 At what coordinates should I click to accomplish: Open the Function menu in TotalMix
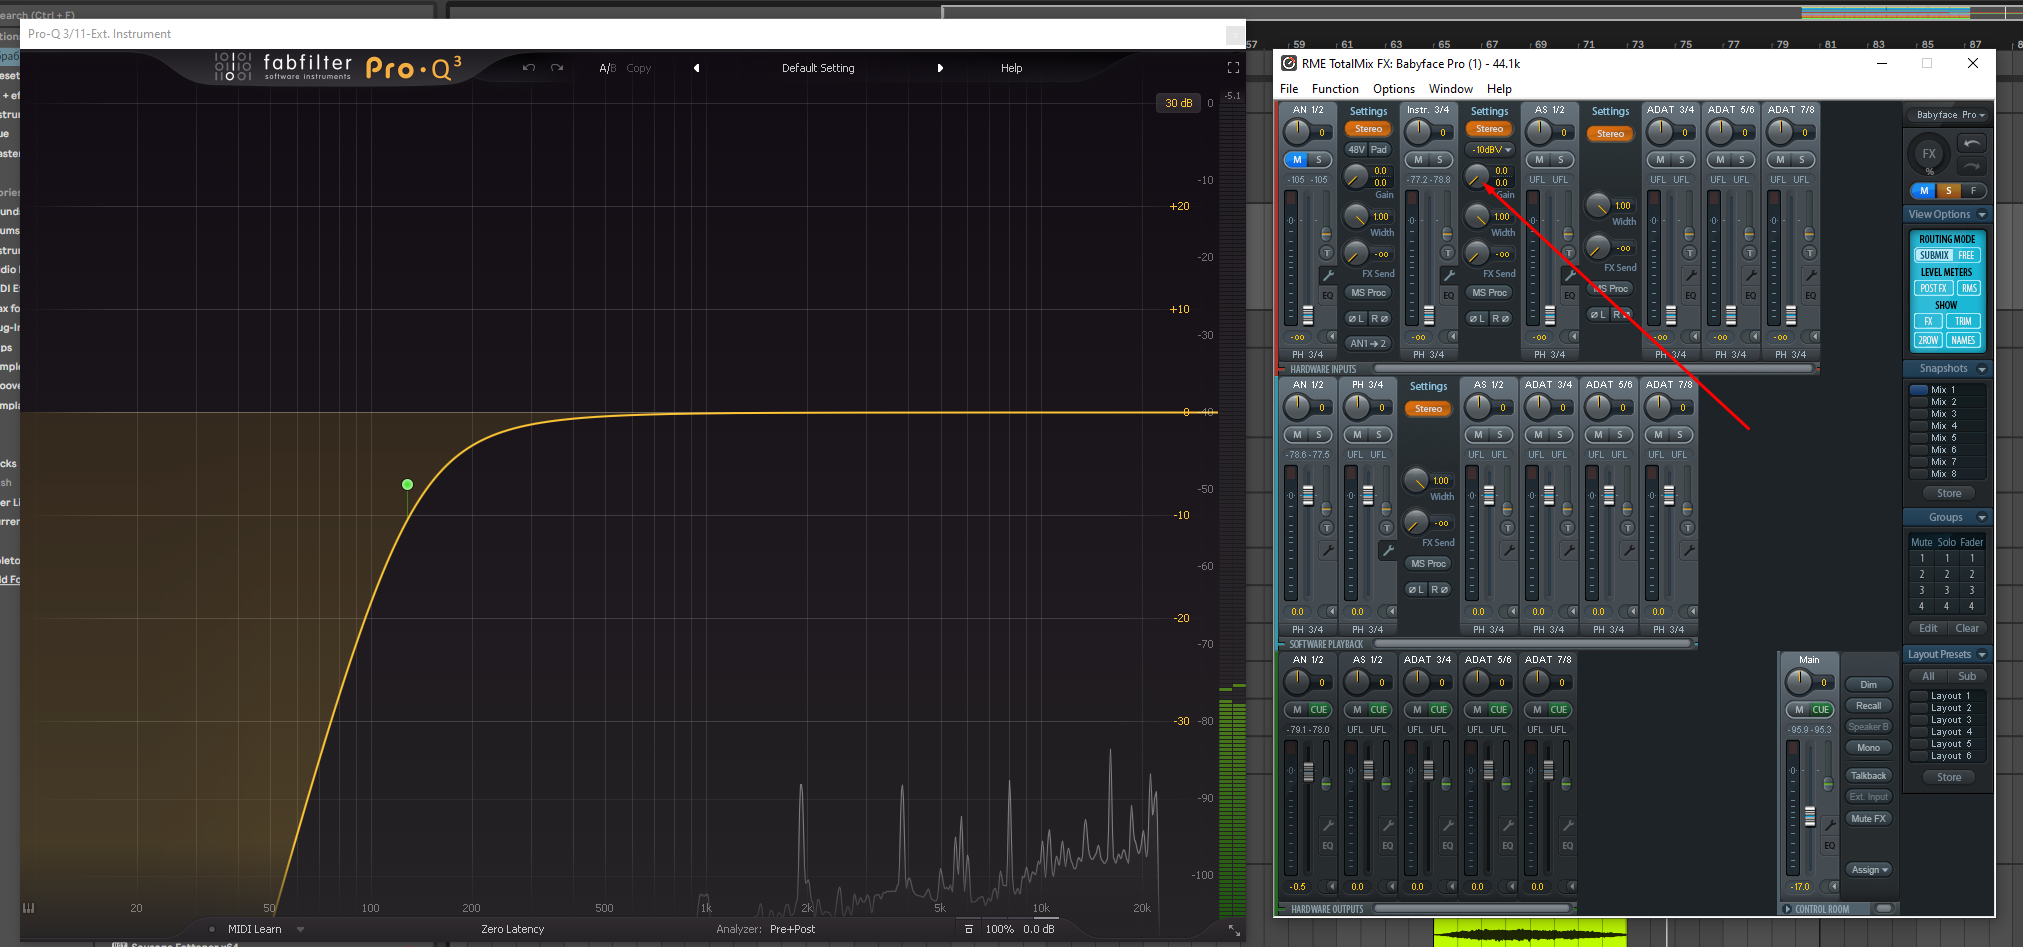point(1335,89)
